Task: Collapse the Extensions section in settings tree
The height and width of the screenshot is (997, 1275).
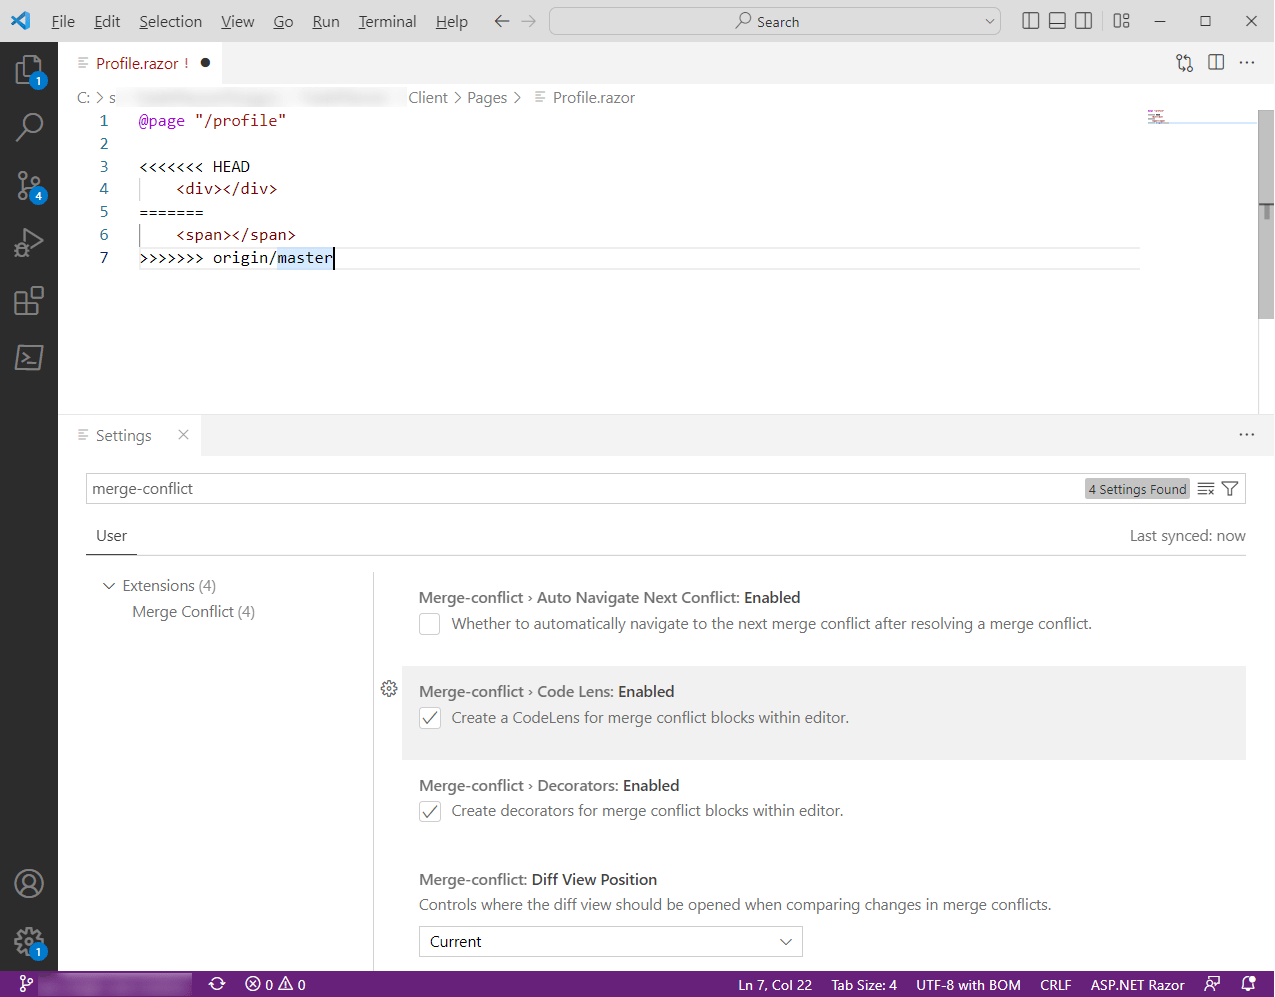Action: click(109, 585)
